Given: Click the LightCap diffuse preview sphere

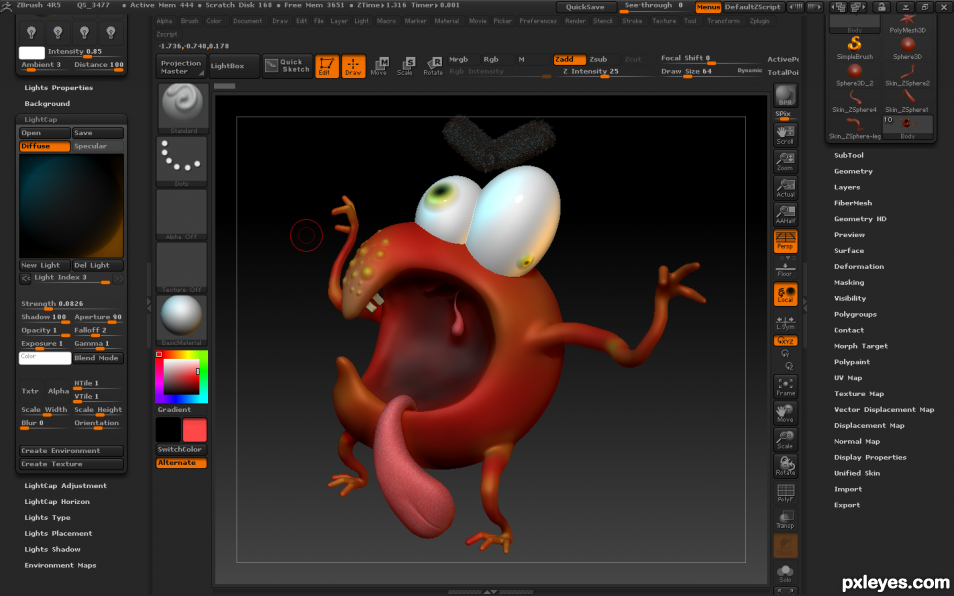Looking at the screenshot, I should [71, 206].
